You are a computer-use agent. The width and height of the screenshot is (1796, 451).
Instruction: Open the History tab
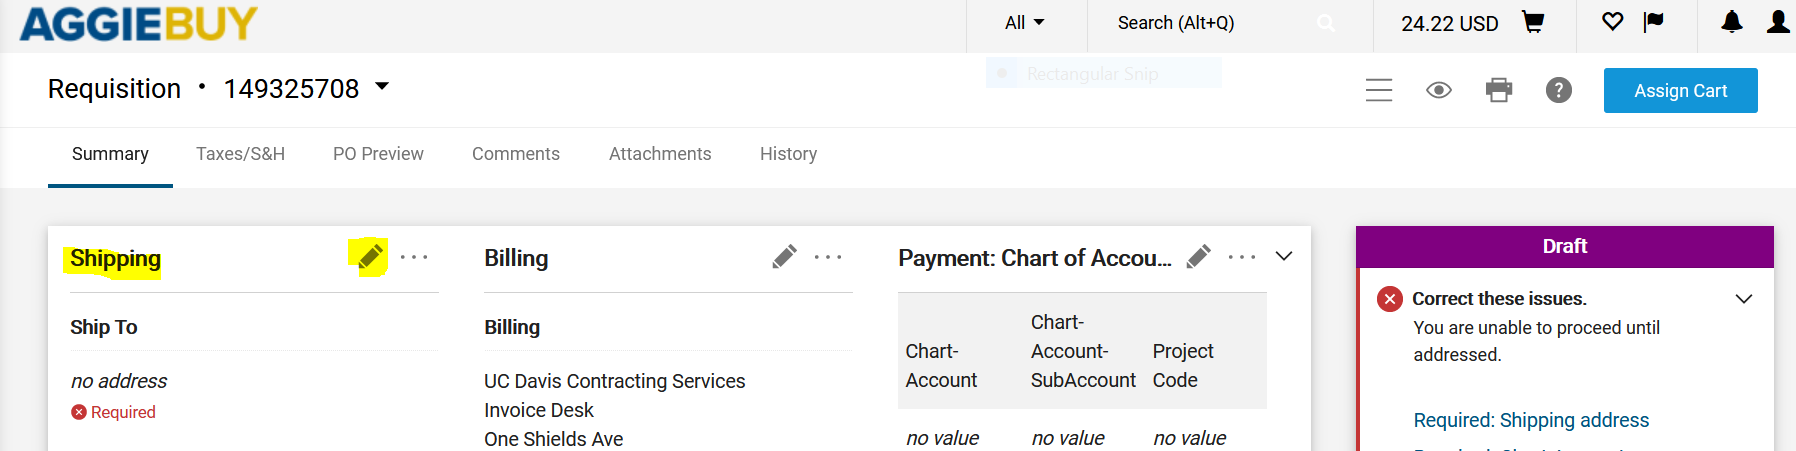click(x=788, y=154)
